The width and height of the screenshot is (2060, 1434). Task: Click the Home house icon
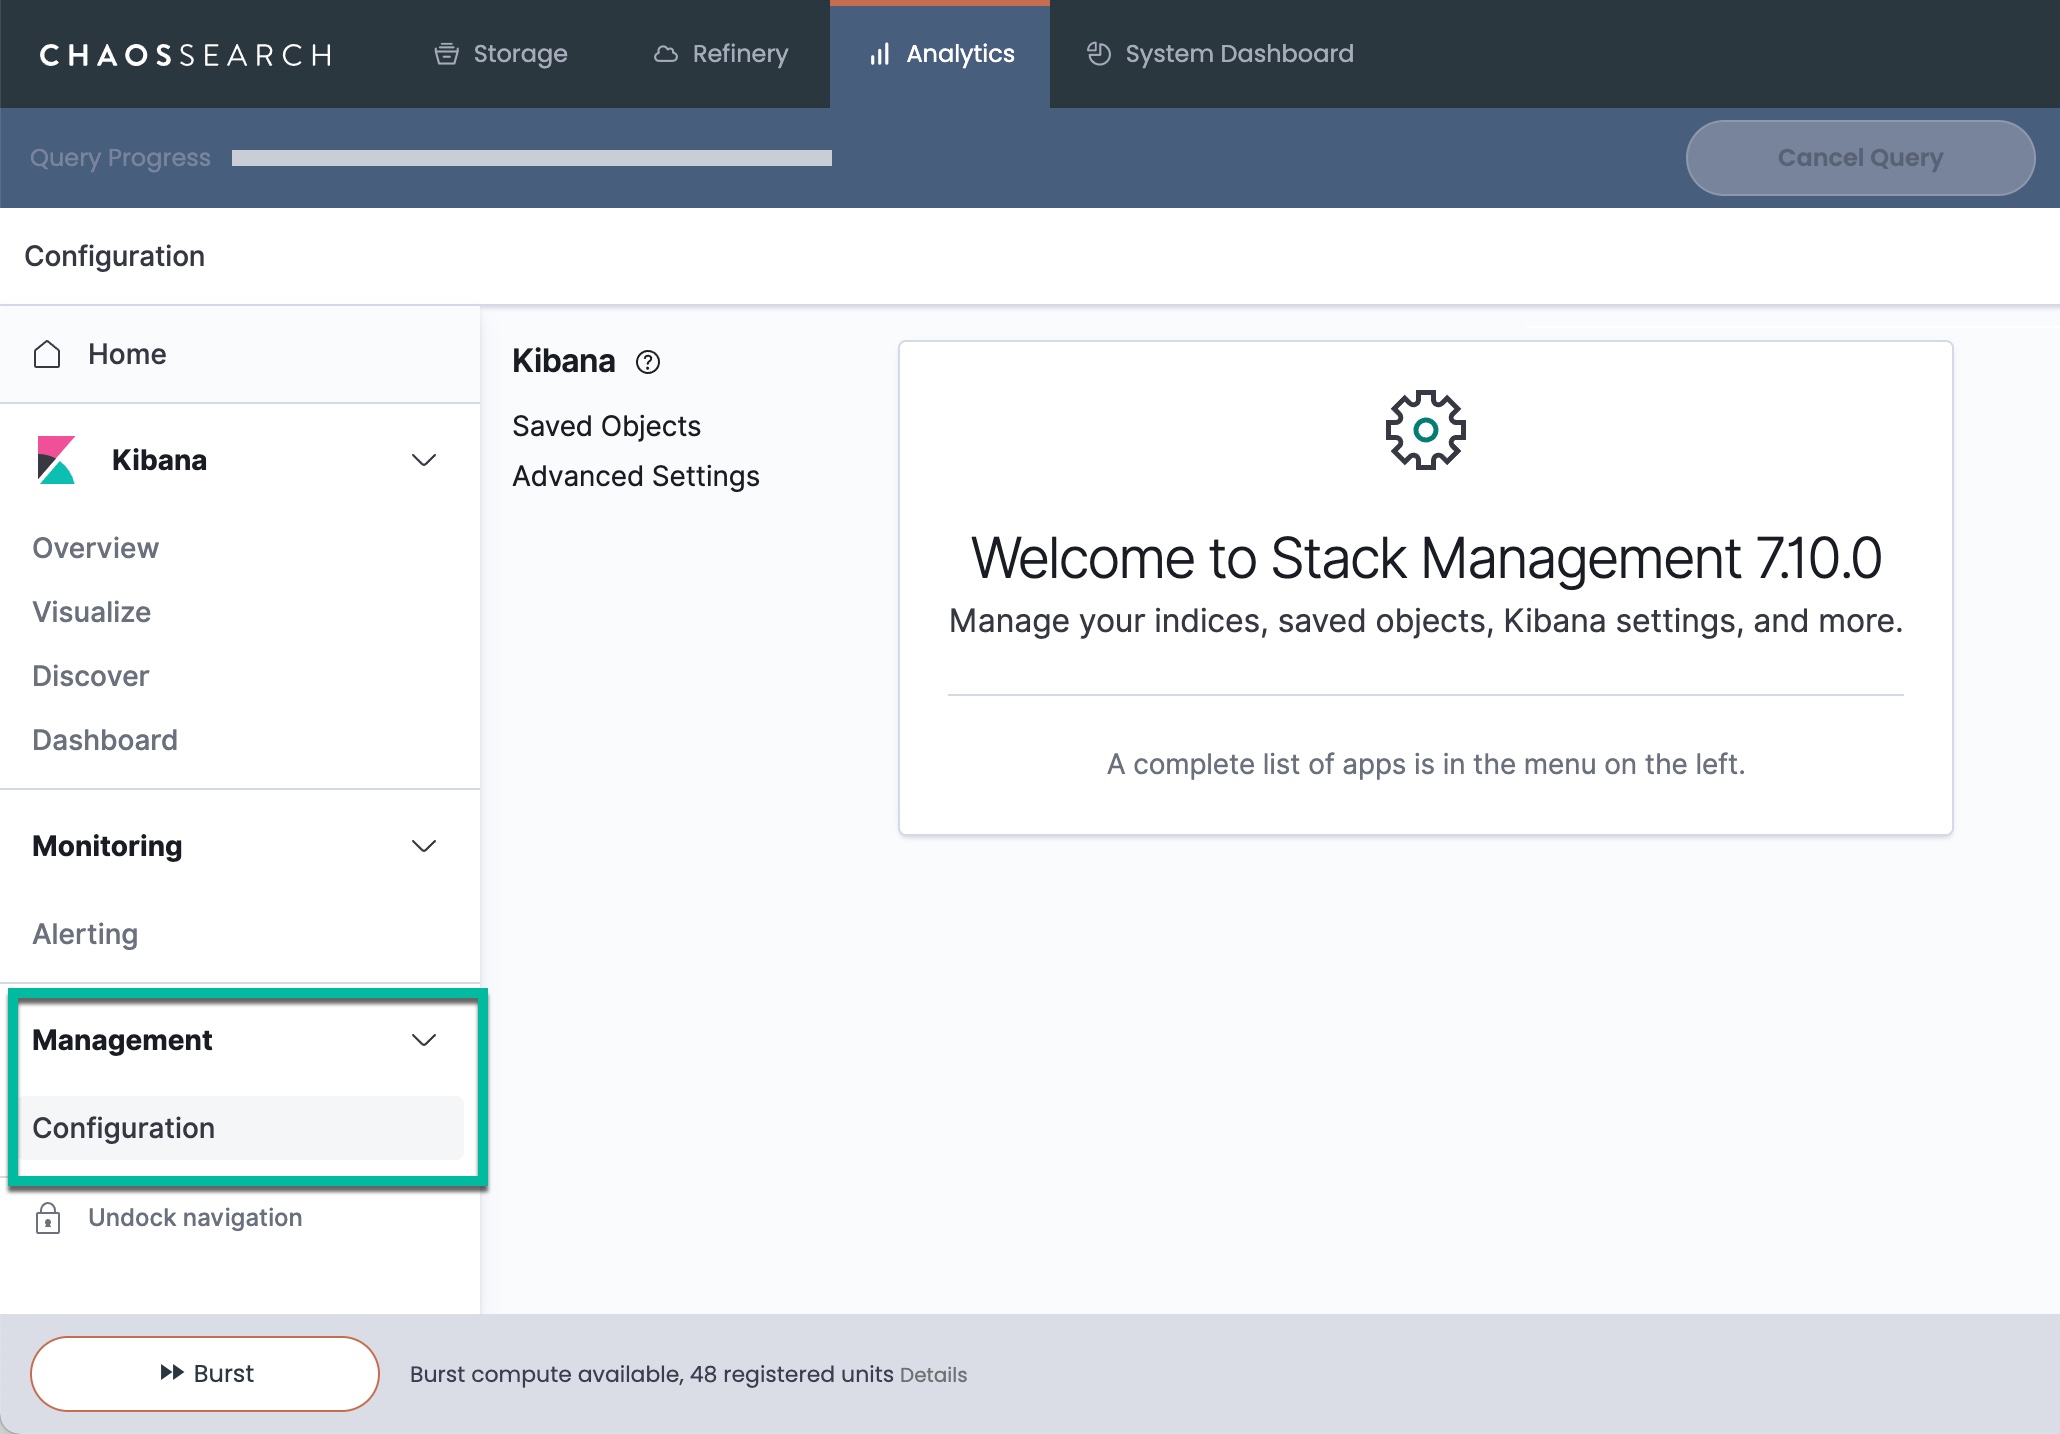point(47,354)
